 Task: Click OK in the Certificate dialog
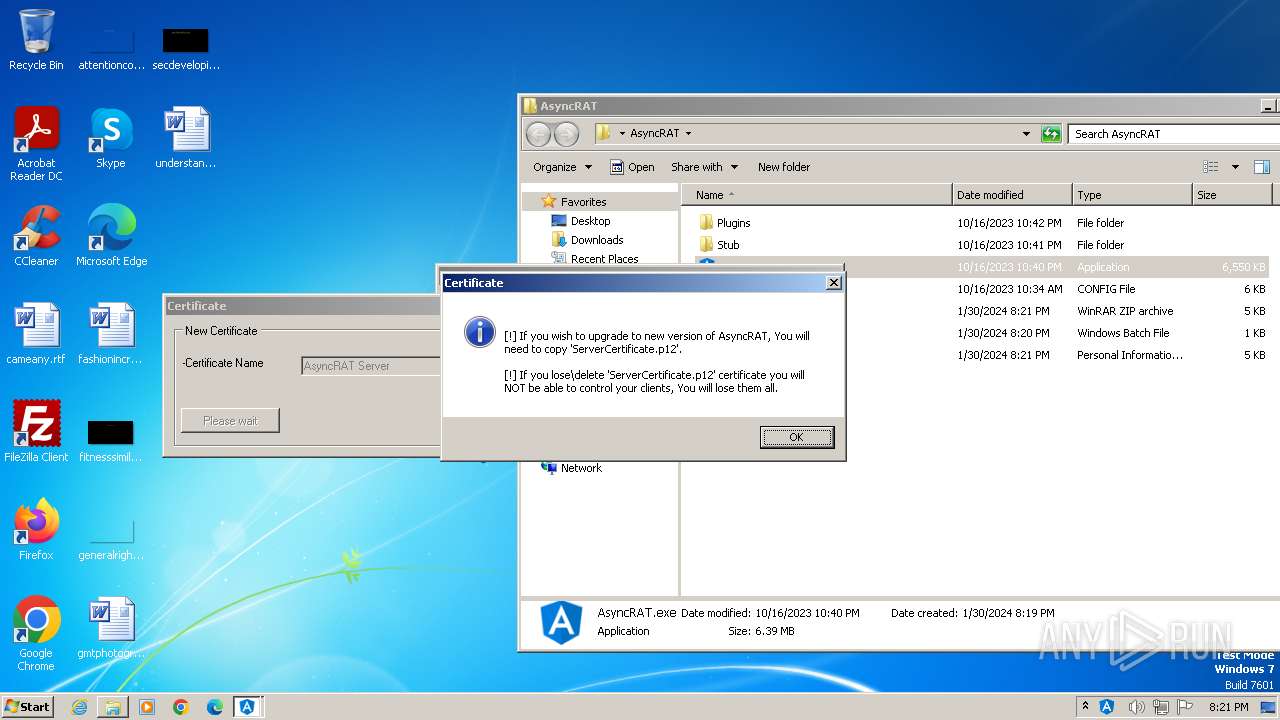[796, 437]
